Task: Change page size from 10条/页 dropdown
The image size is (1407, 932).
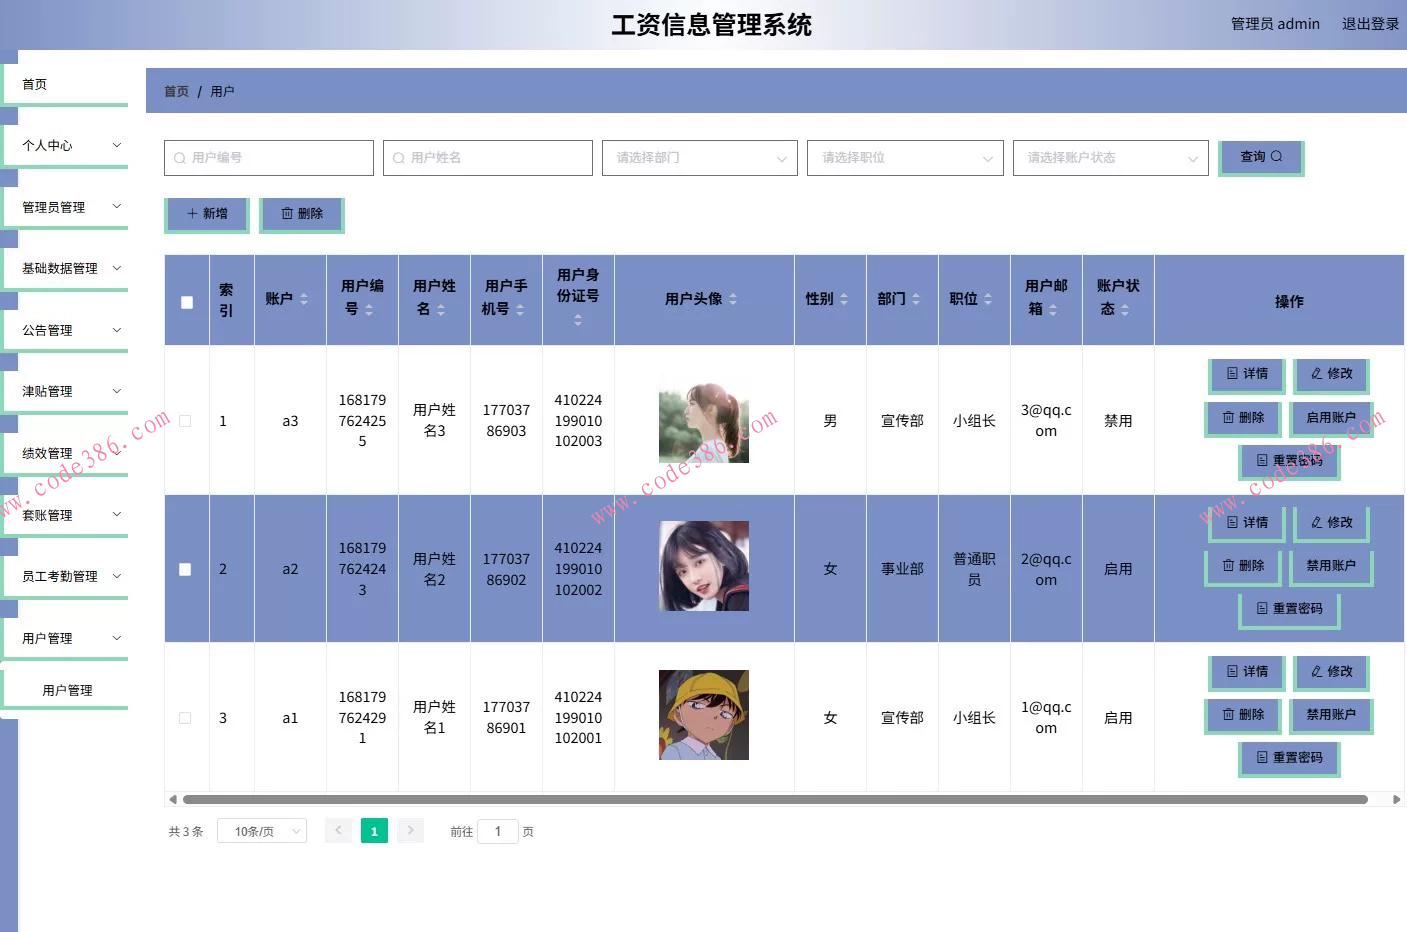Action: coord(262,831)
